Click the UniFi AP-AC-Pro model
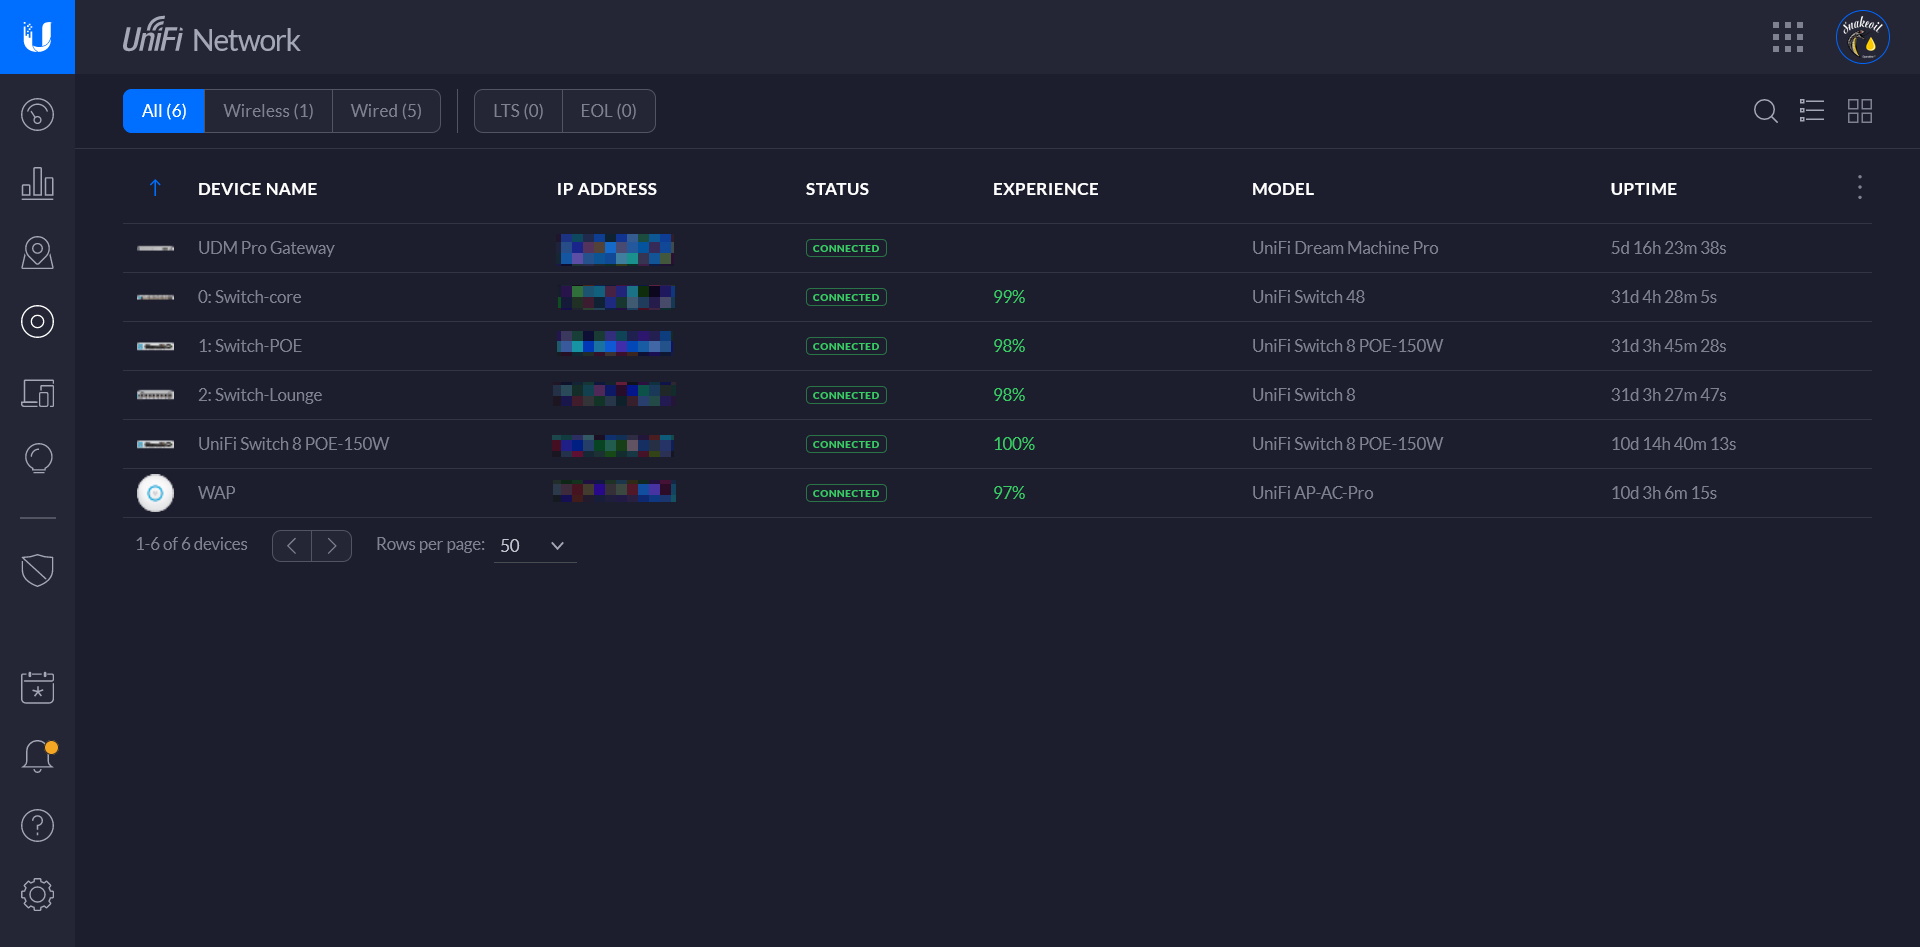This screenshot has width=1920, height=947. 1312,493
